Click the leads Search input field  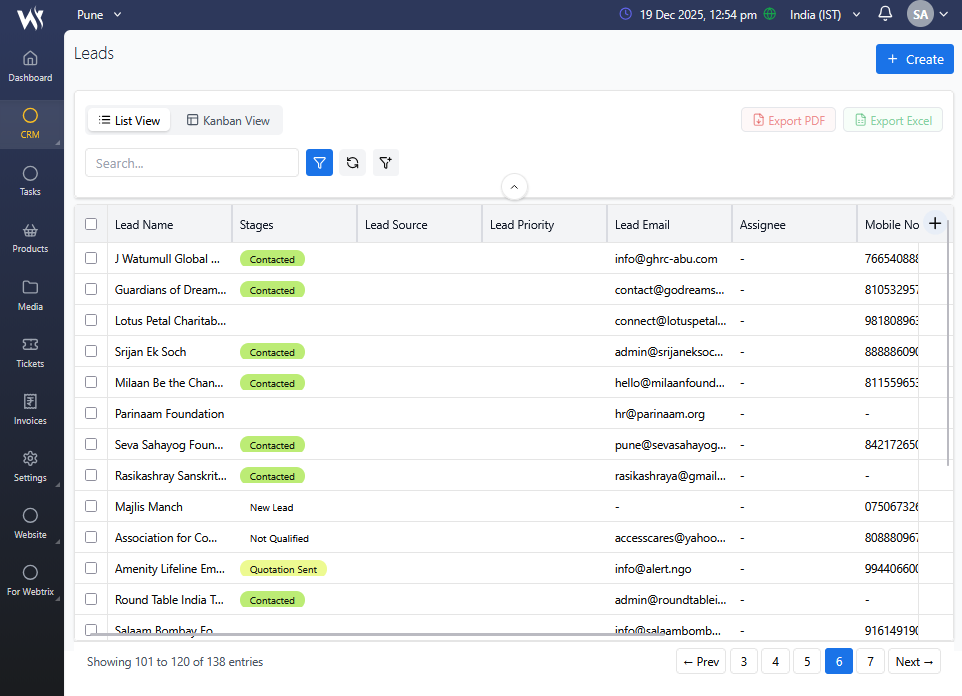(x=192, y=163)
